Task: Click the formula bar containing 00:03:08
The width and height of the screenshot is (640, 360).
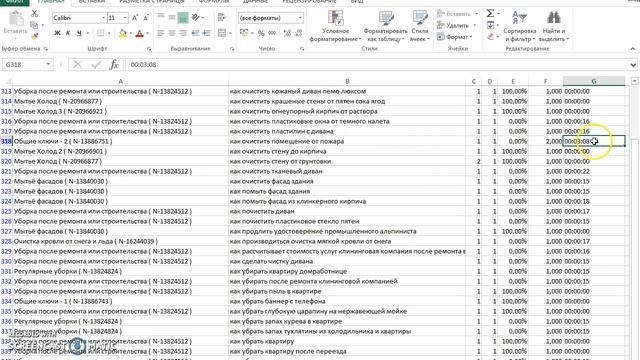Action: click(376, 65)
